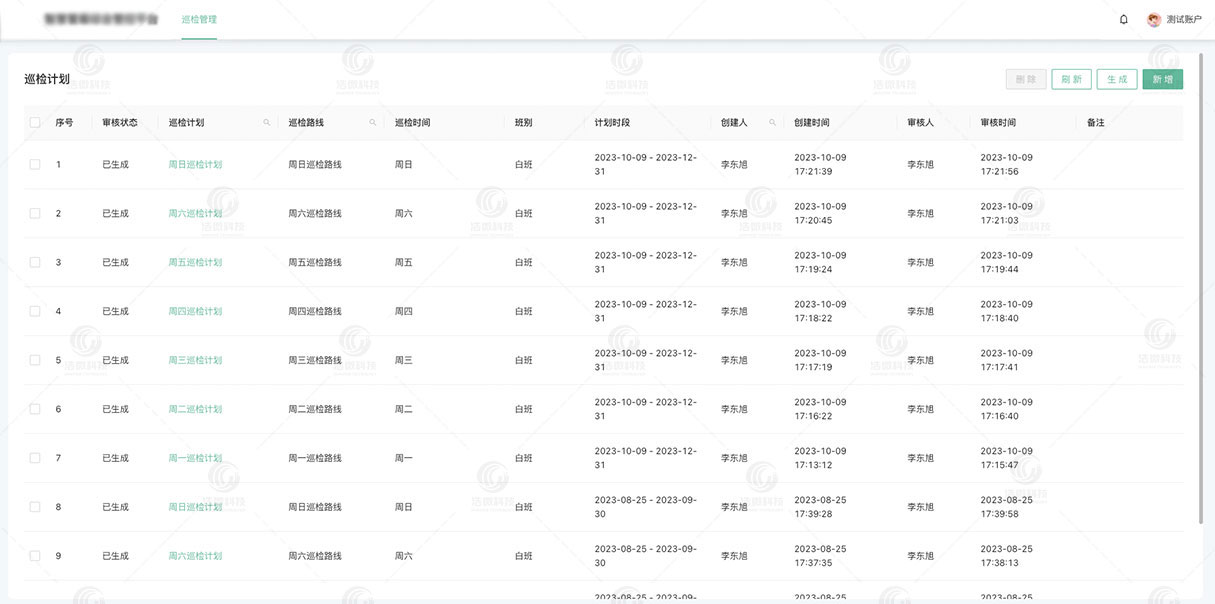Tick the checkbox for row 8
The height and width of the screenshot is (604, 1215).
(35, 507)
